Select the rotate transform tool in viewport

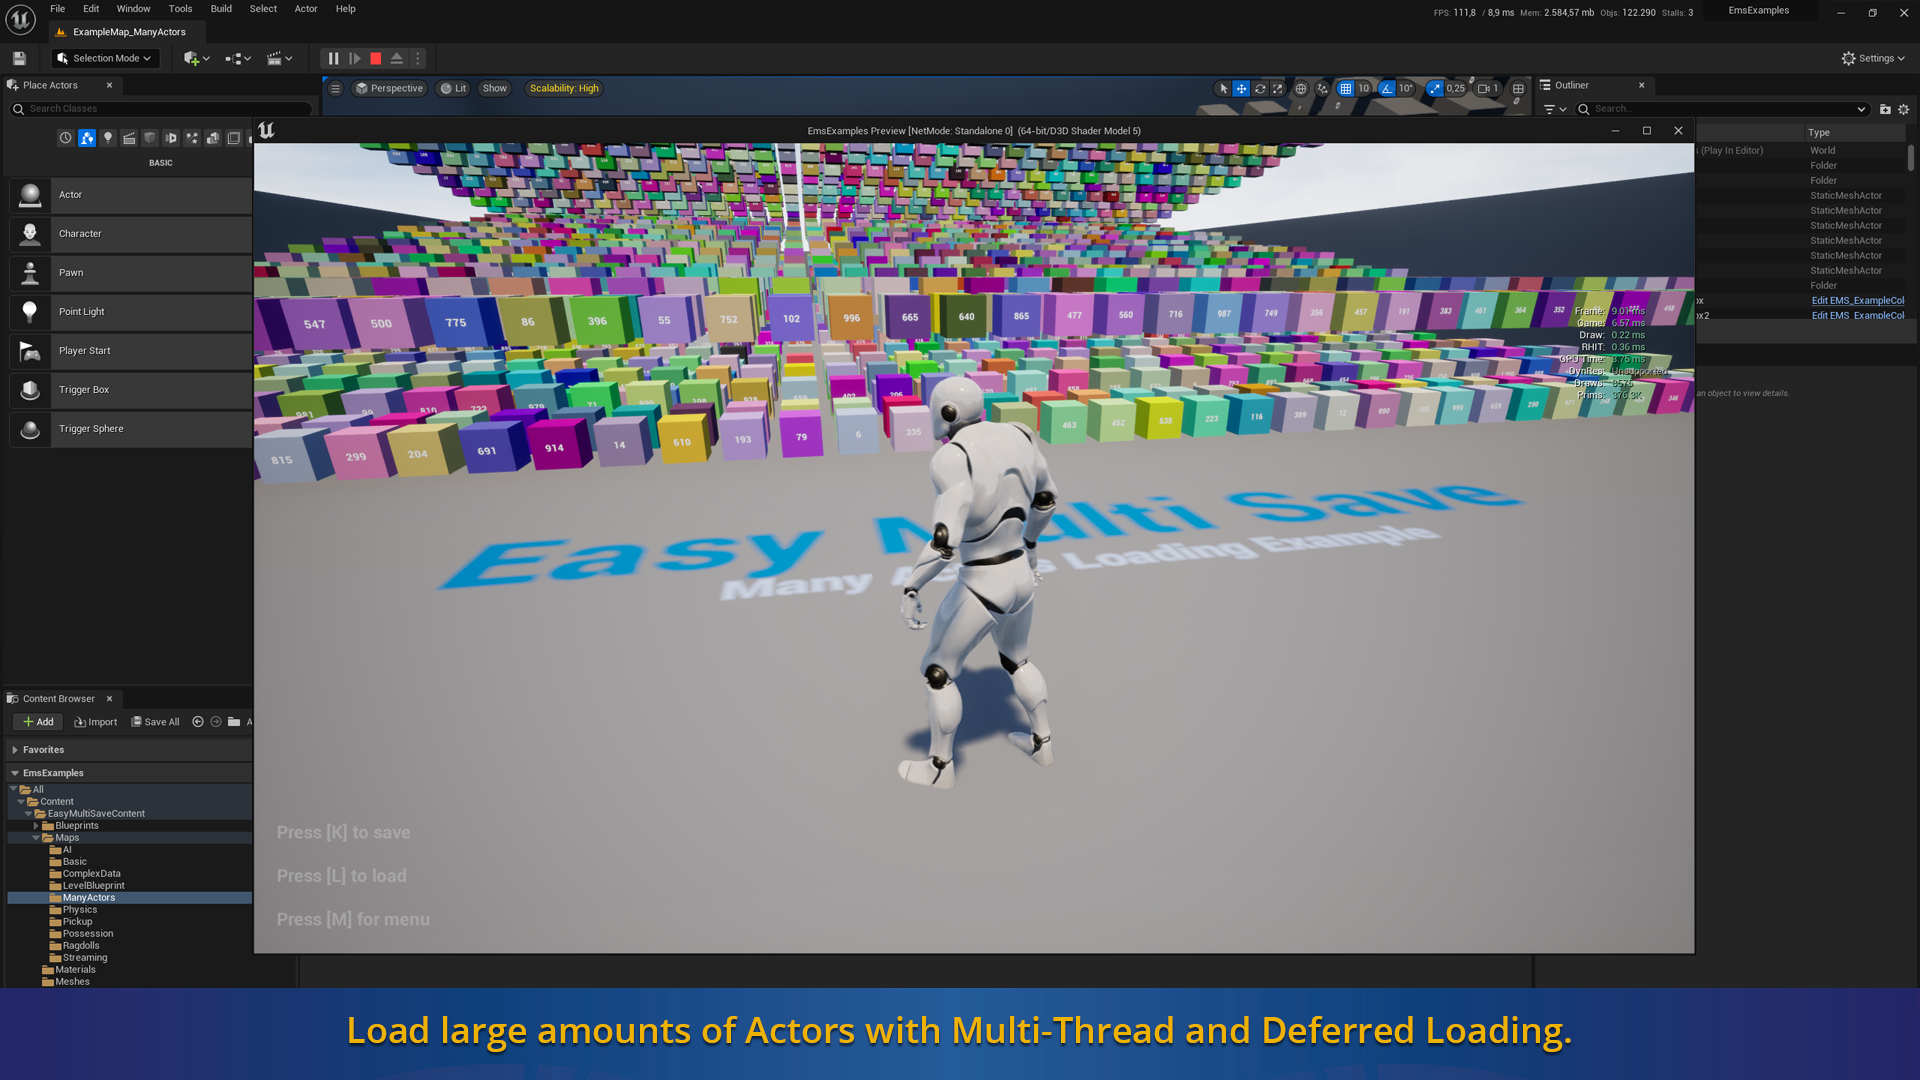[1260, 89]
